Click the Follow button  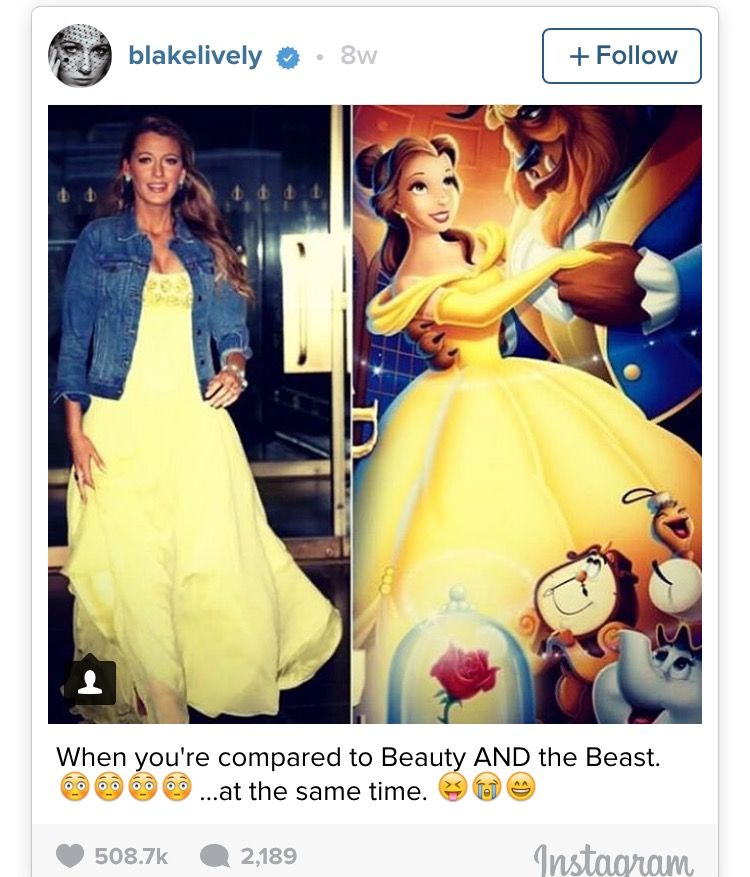tap(621, 56)
